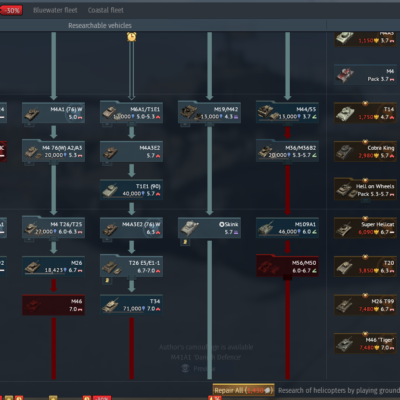Click the Researchable vehicles header
Viewport: 400px width, 400px height.
100,25
